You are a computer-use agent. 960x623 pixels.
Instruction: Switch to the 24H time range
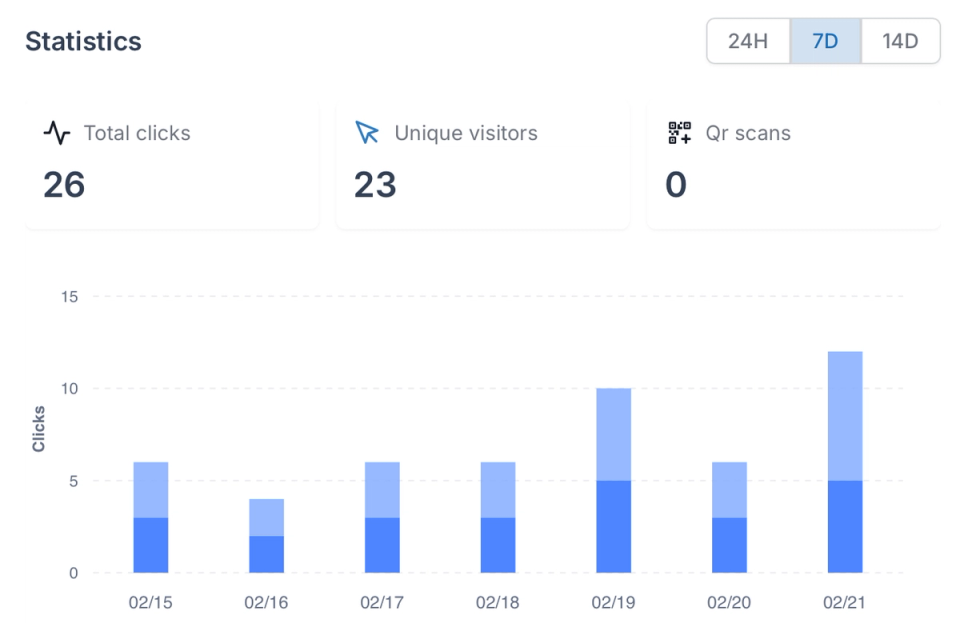tap(748, 41)
